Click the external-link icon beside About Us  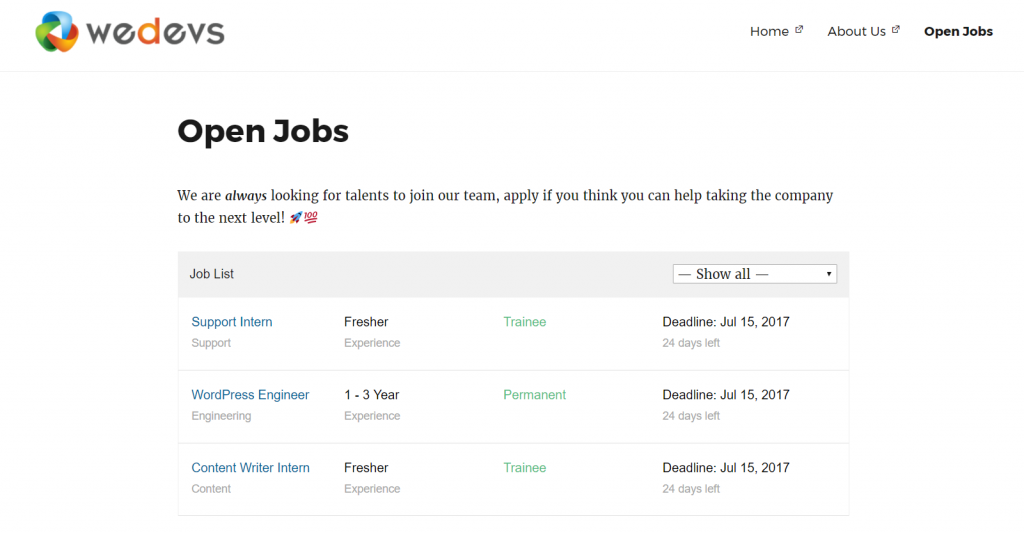click(x=896, y=30)
